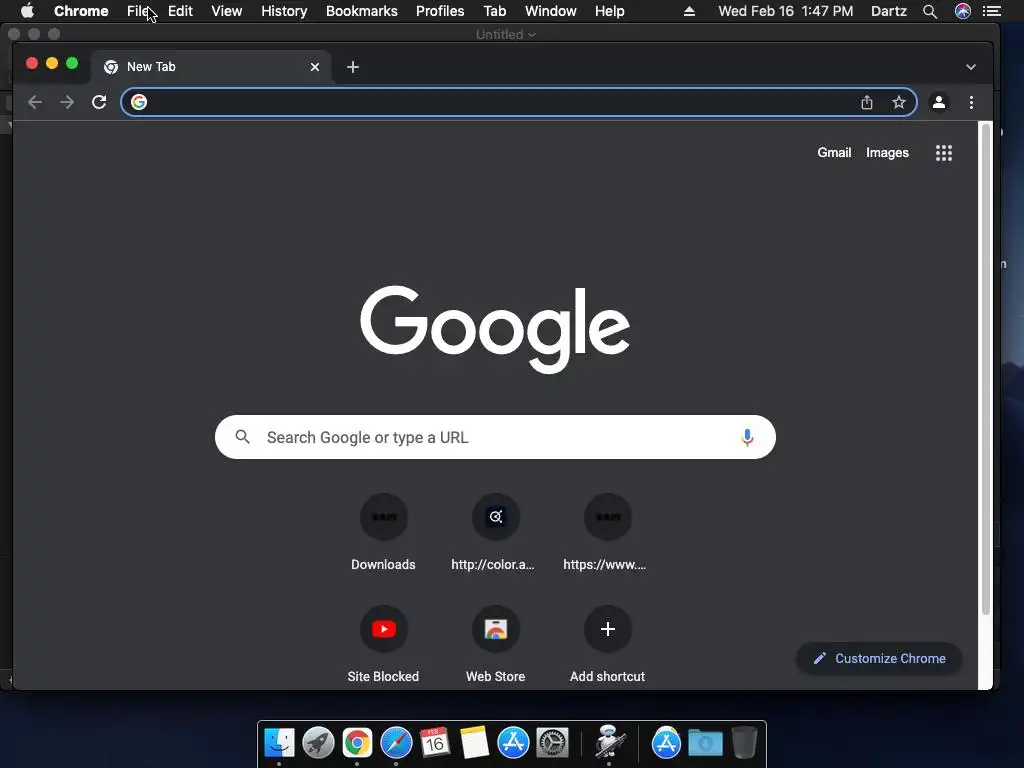Open the Images link
Screen dimensions: 1024x768
coord(887,153)
